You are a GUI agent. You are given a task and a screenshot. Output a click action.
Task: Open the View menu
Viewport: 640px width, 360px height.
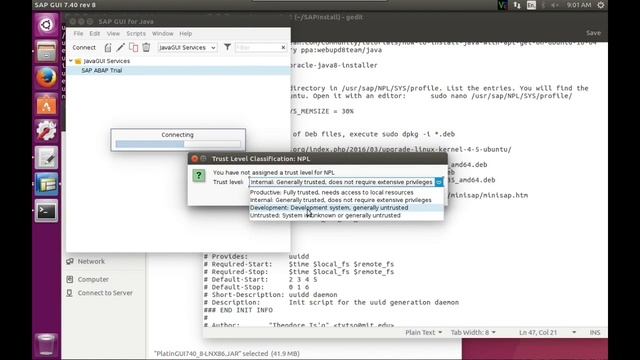113,33
